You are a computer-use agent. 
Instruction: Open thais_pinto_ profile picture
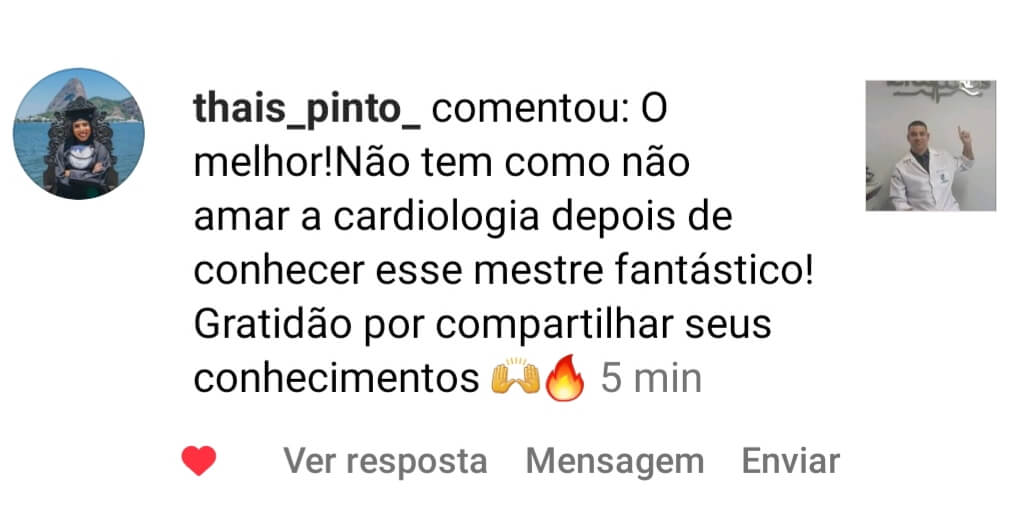click(79, 134)
